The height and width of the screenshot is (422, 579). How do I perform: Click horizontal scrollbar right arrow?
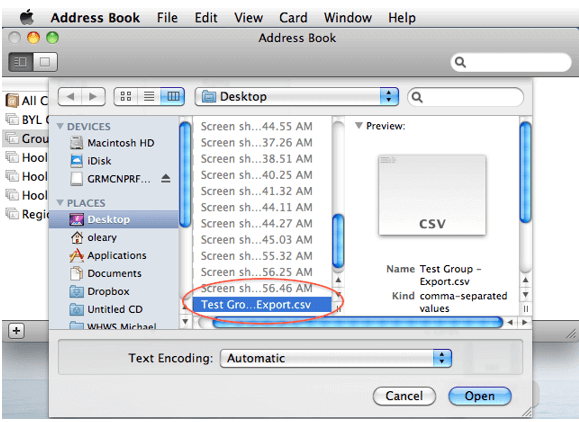(524, 322)
